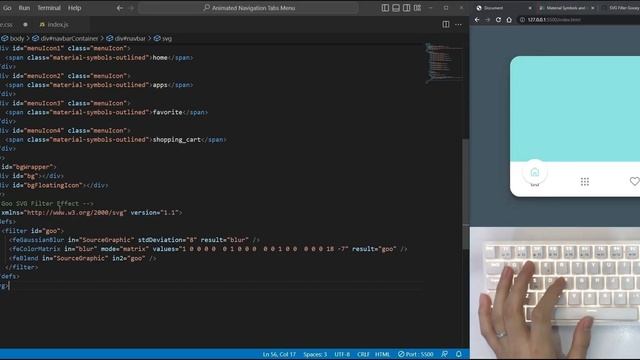This screenshot has height=360, width=640.
Task: Switch to Material Symbols browser tab
Action: click(565, 8)
